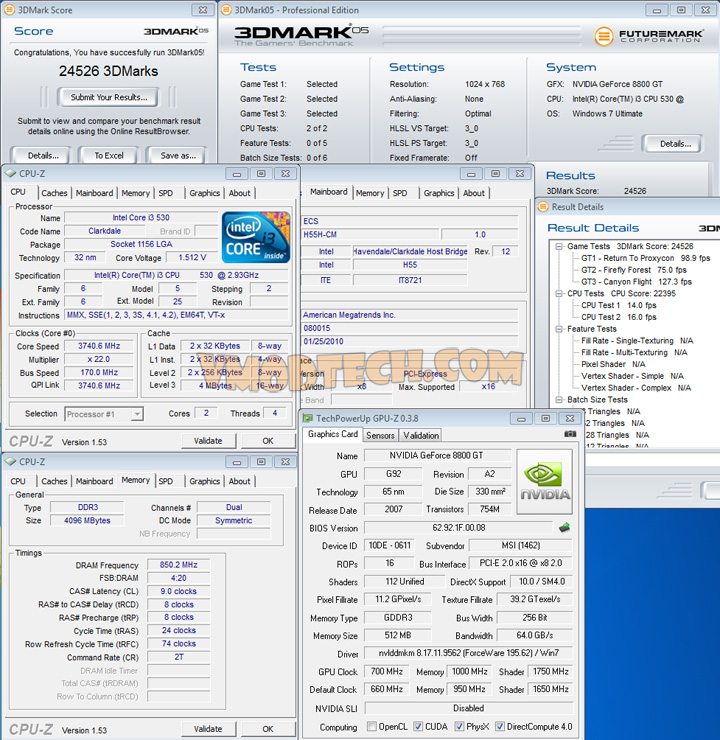The height and width of the screenshot is (740, 720).
Task: Click the Save as button in 3DMark Score
Action: point(177,155)
